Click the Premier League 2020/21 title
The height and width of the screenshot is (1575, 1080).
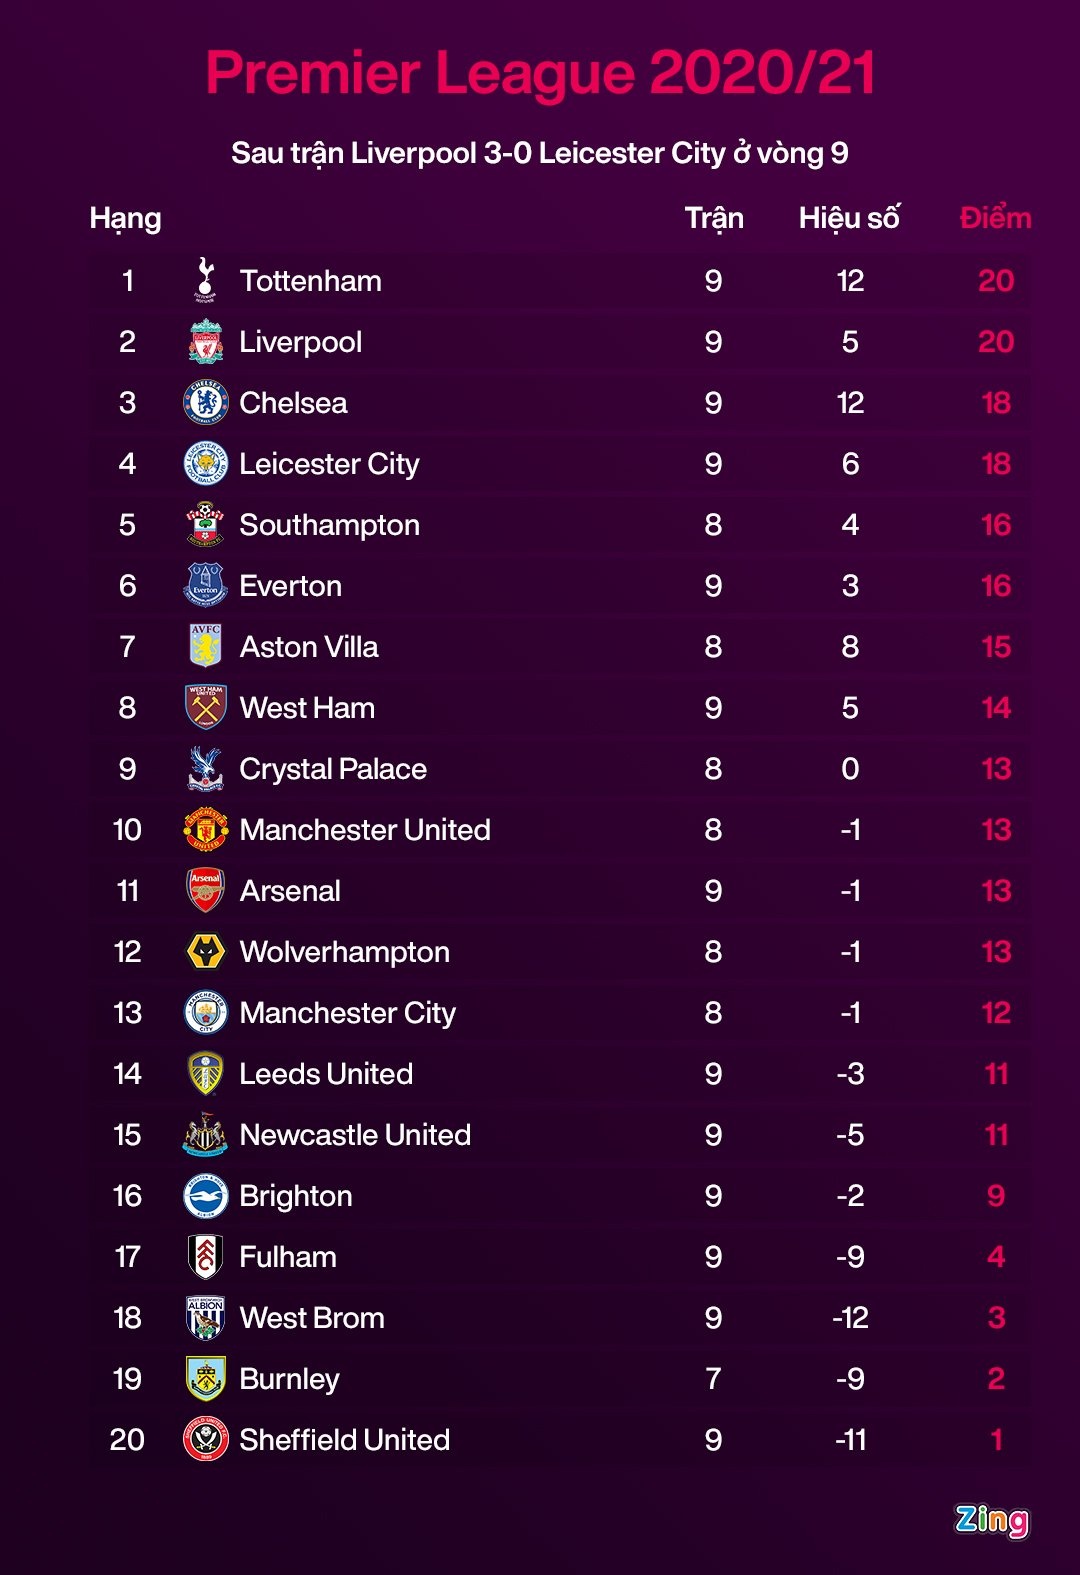[x=540, y=73]
